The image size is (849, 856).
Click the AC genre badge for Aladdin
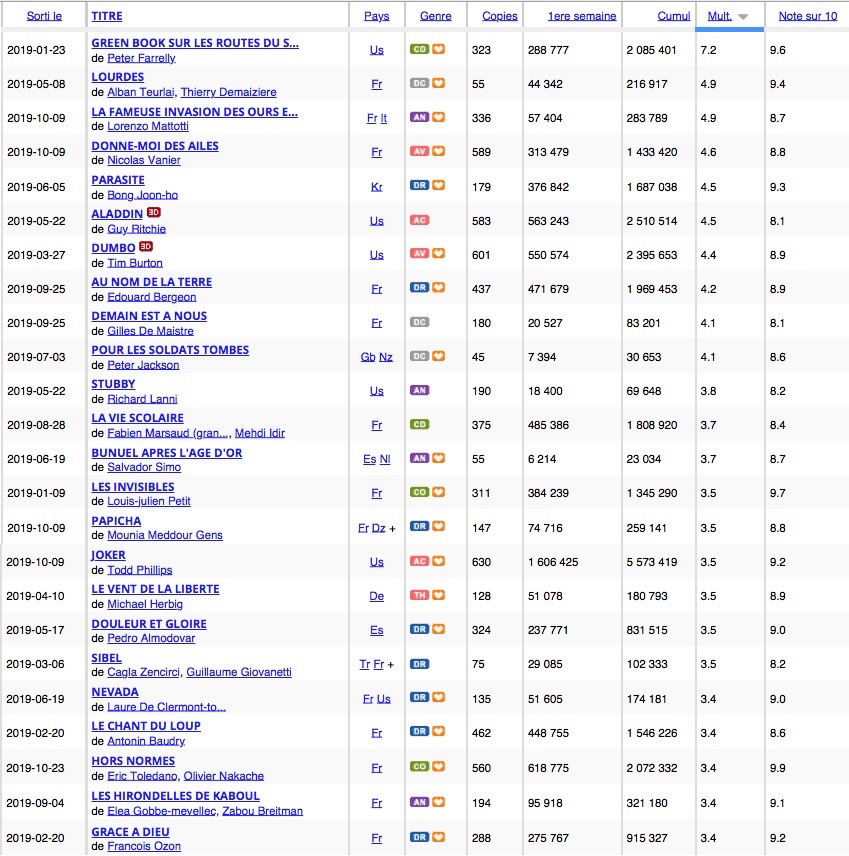(x=419, y=220)
